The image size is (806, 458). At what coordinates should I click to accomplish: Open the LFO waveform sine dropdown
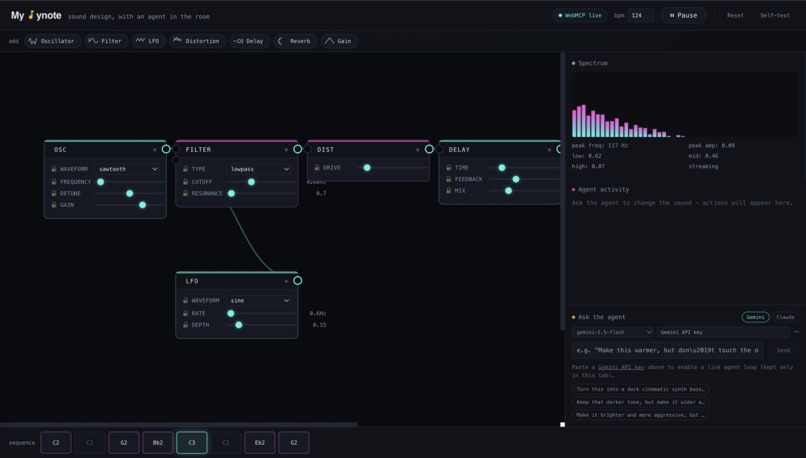point(260,300)
